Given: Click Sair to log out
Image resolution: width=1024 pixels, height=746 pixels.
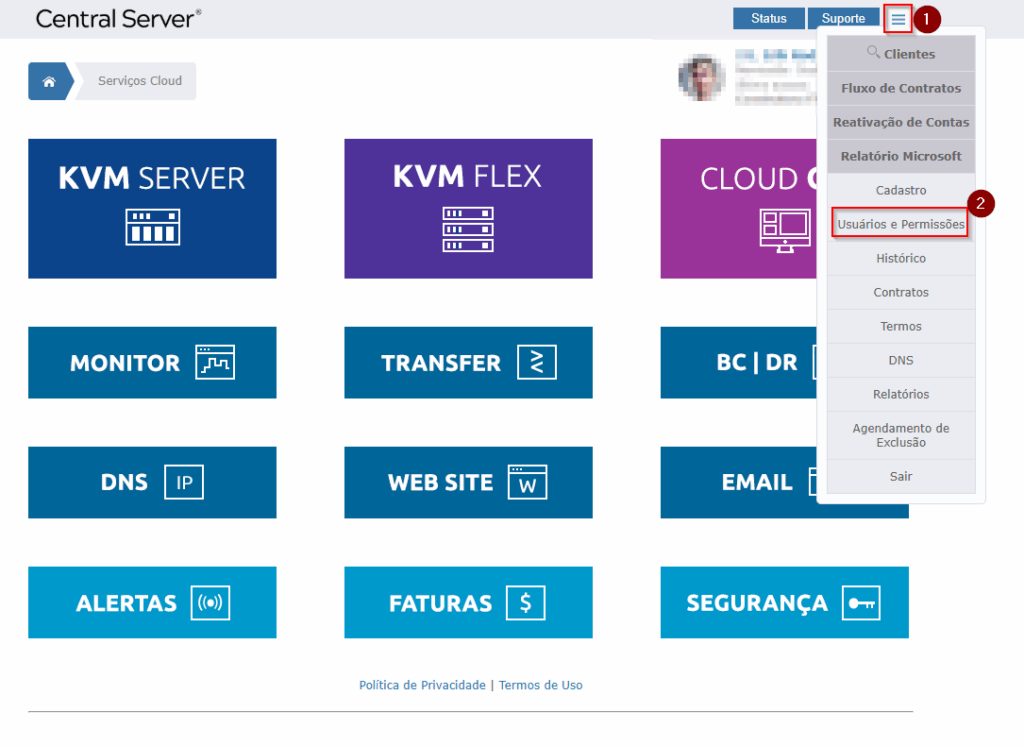Looking at the screenshot, I should click(x=901, y=476).
